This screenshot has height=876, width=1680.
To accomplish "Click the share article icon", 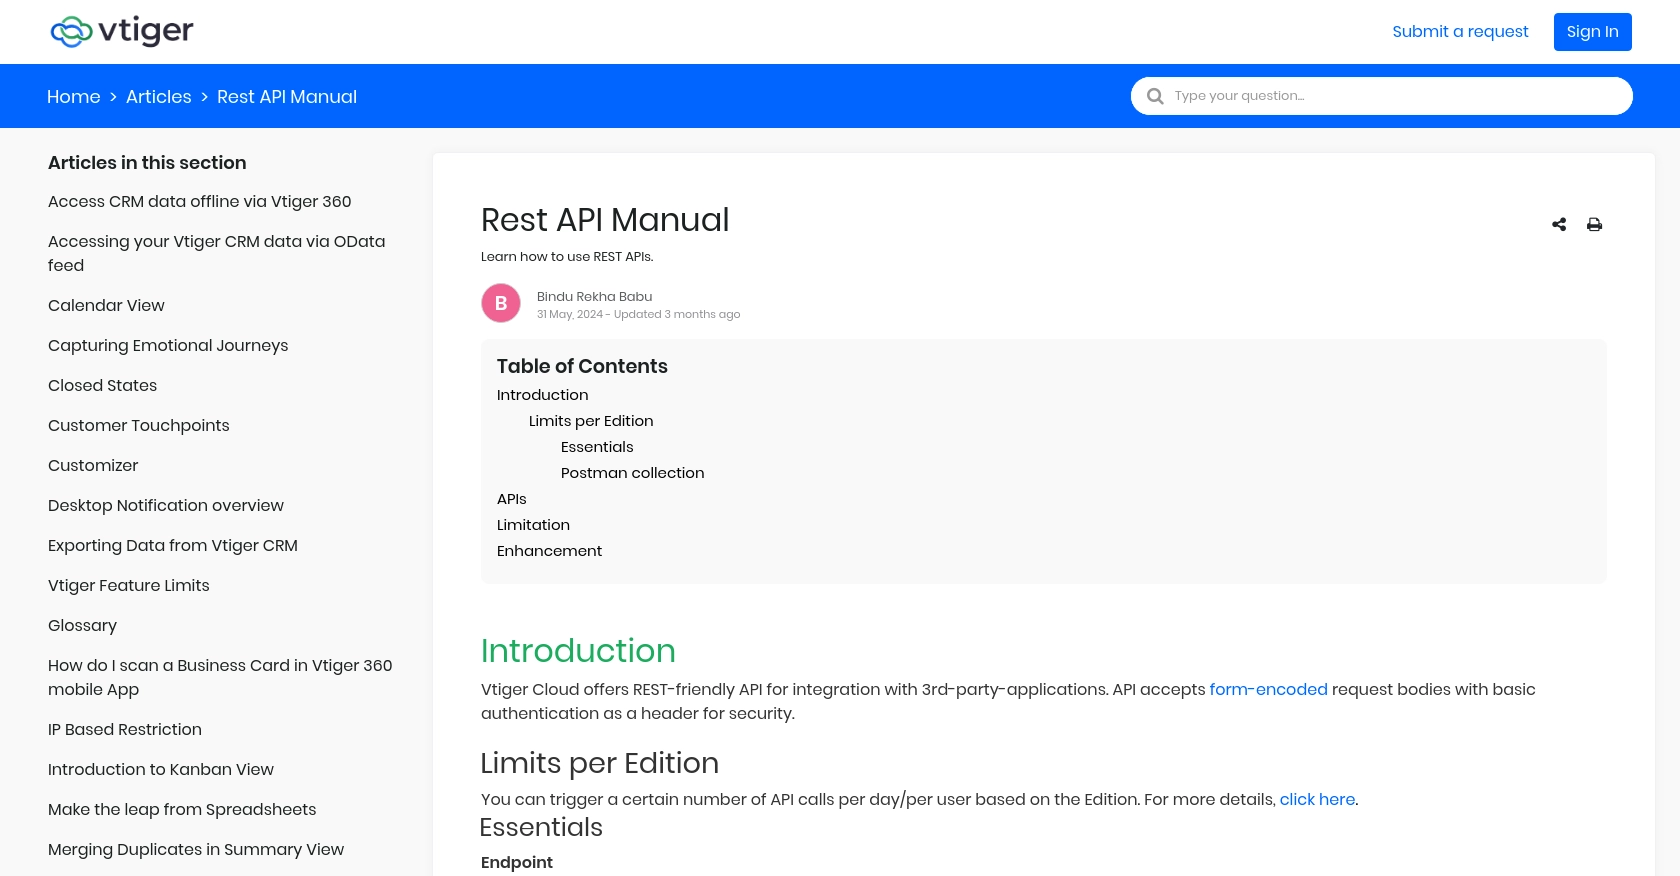I will [1559, 224].
